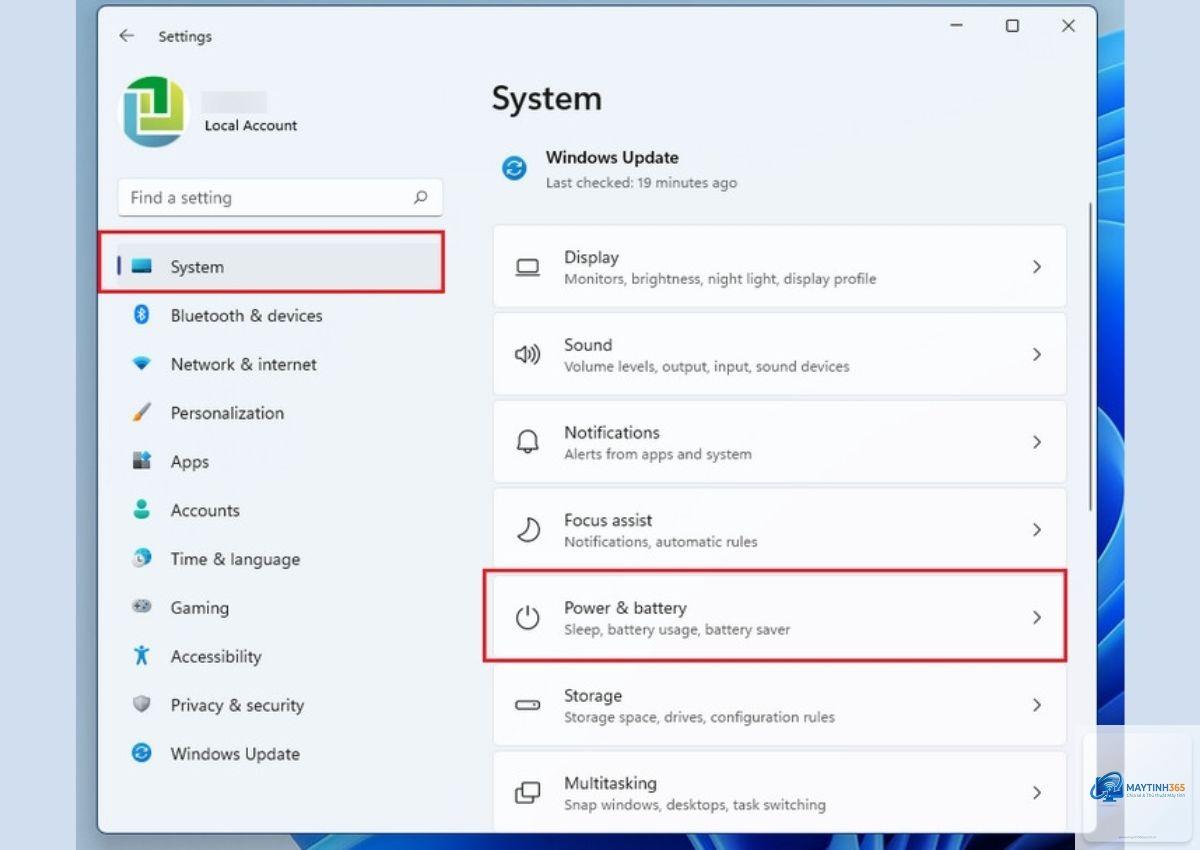Open Storage settings label
1200x850 pixels.
click(593, 695)
